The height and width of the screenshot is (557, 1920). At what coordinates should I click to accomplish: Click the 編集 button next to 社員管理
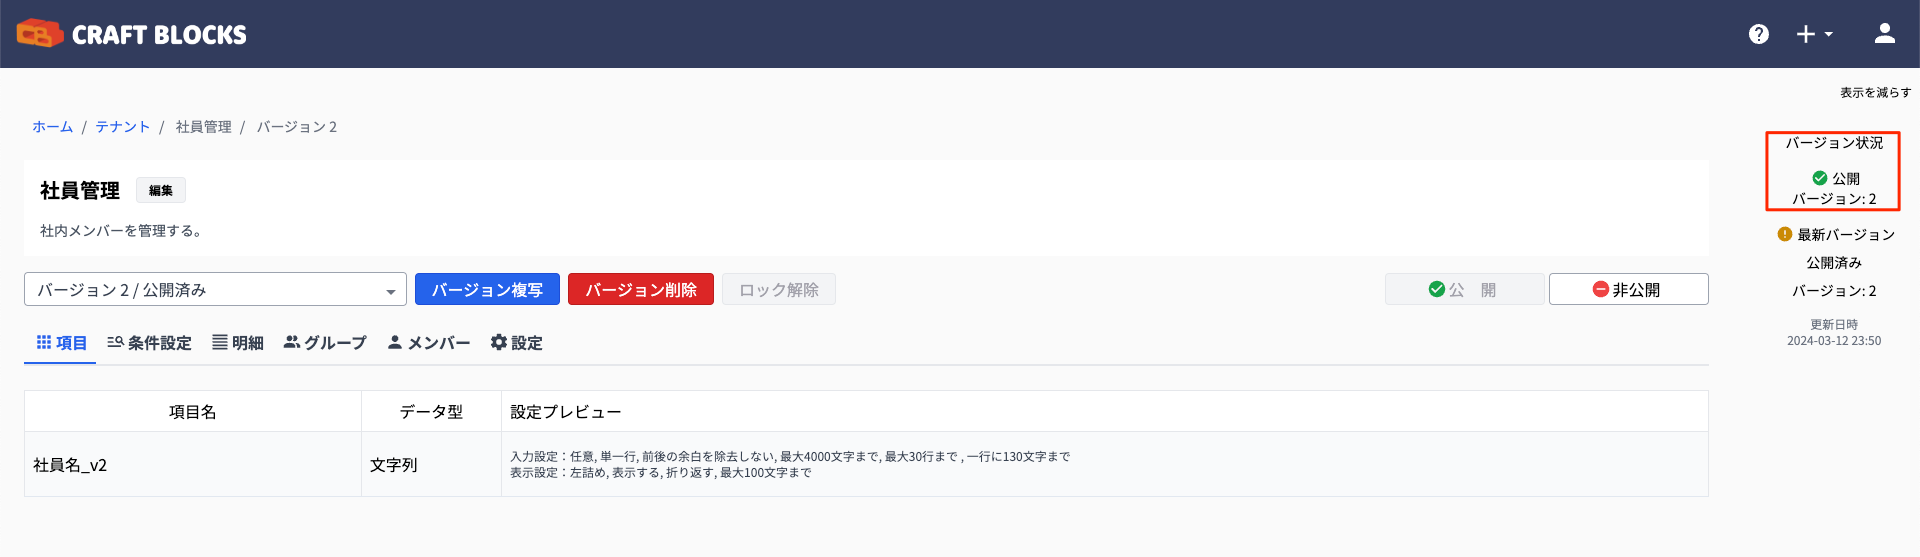click(x=161, y=190)
